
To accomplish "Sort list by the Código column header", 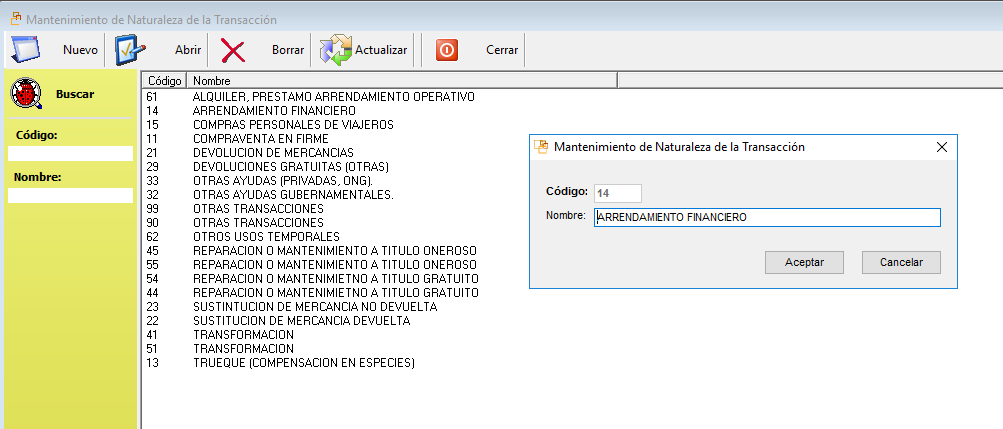I will (164, 80).
